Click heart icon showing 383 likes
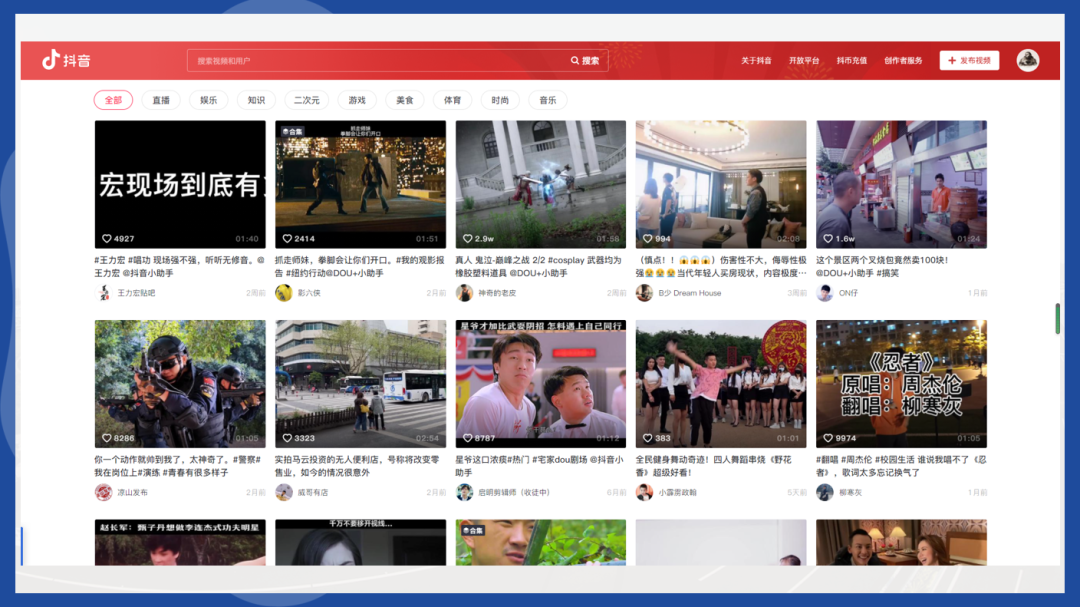The image size is (1080, 607). [647, 438]
